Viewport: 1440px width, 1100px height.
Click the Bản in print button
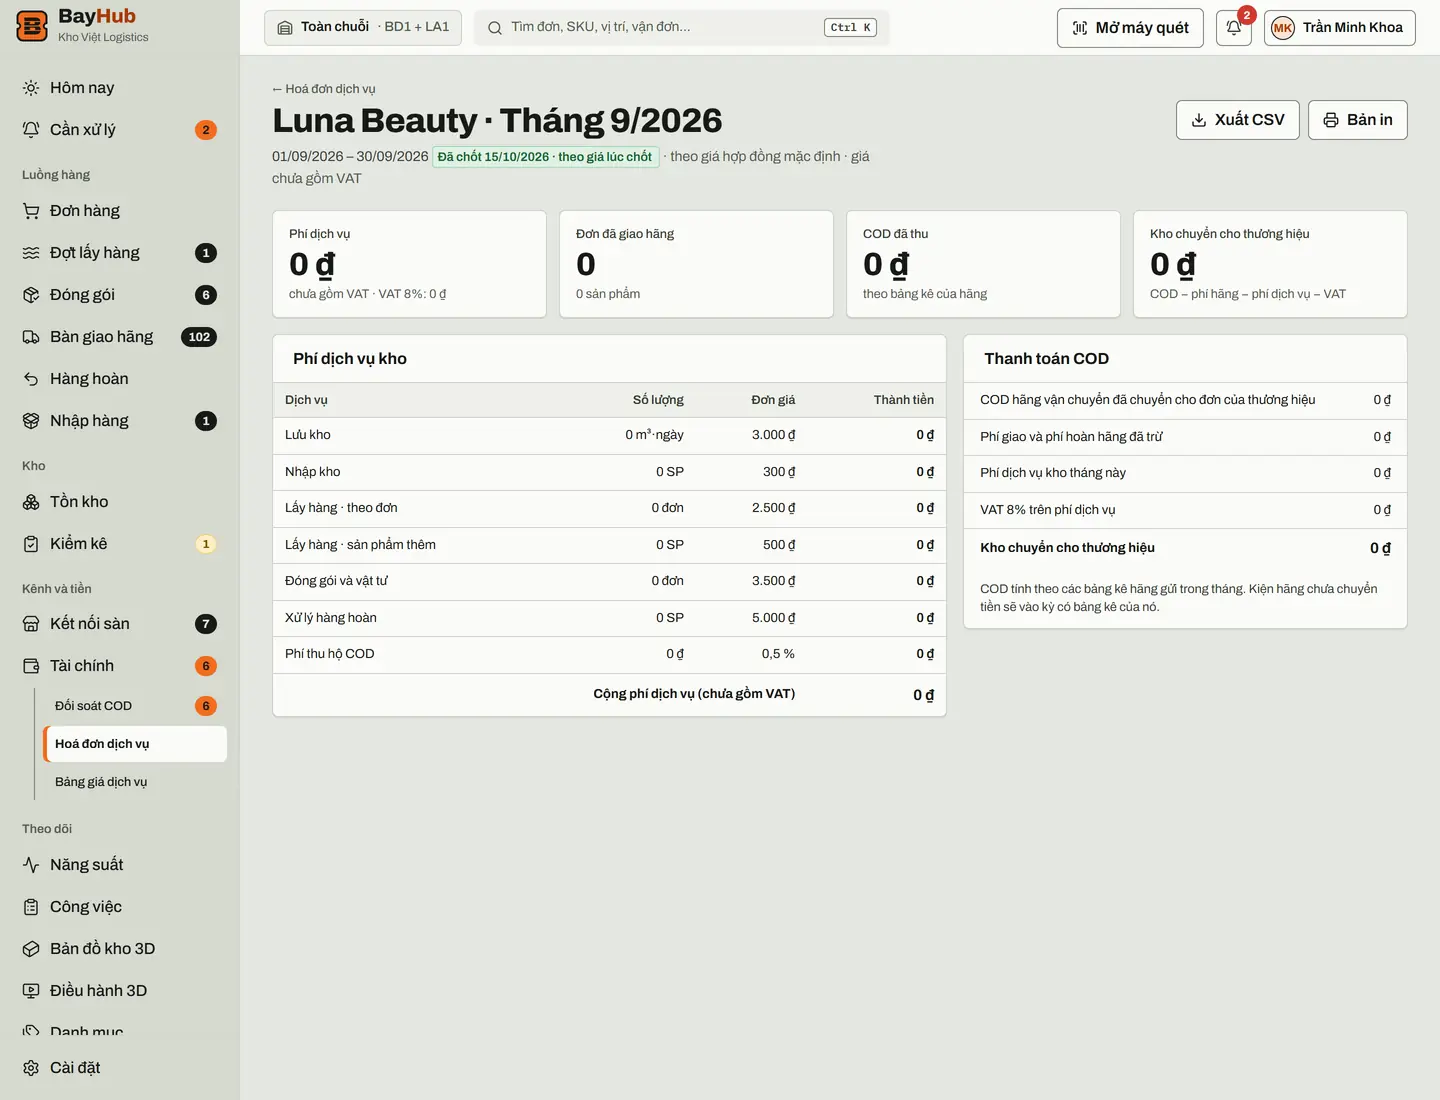click(x=1358, y=120)
